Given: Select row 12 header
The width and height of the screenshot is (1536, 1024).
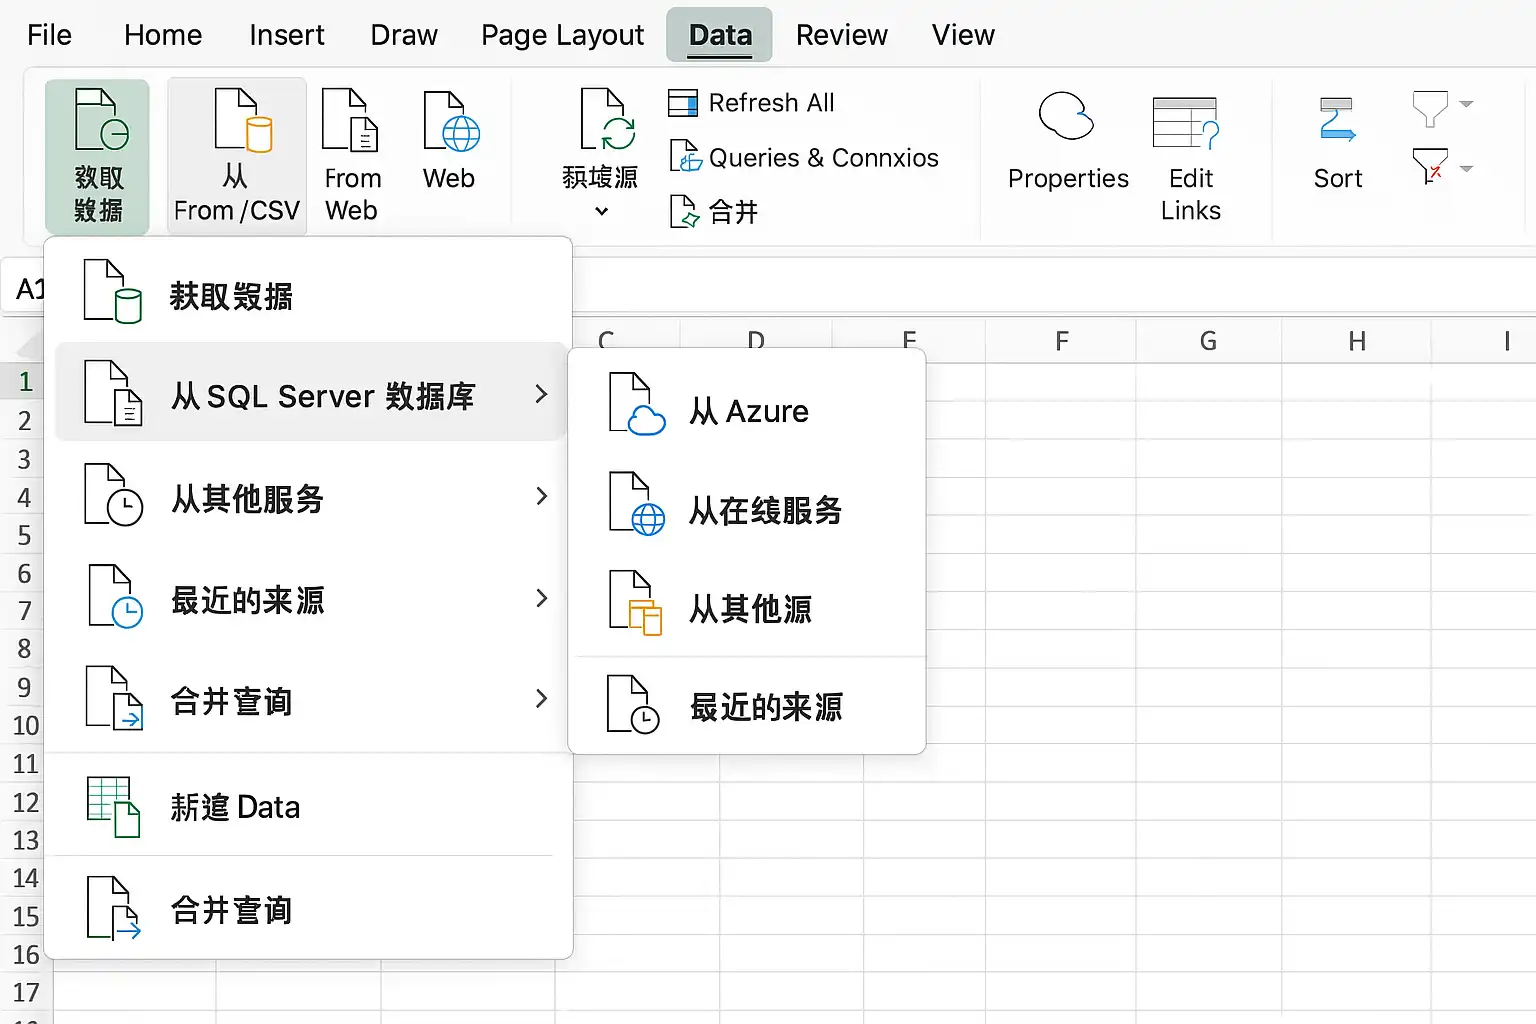Looking at the screenshot, I should click(25, 802).
